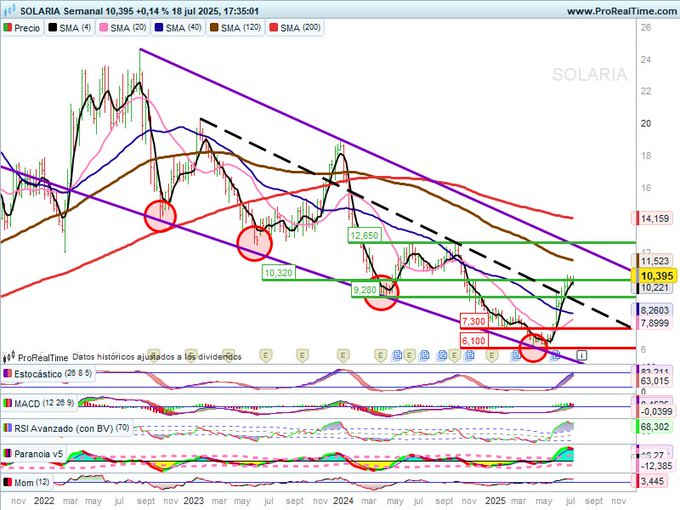Open RSI Avanzado (con BV) label
This screenshot has height=510, width=680.
tap(72, 428)
